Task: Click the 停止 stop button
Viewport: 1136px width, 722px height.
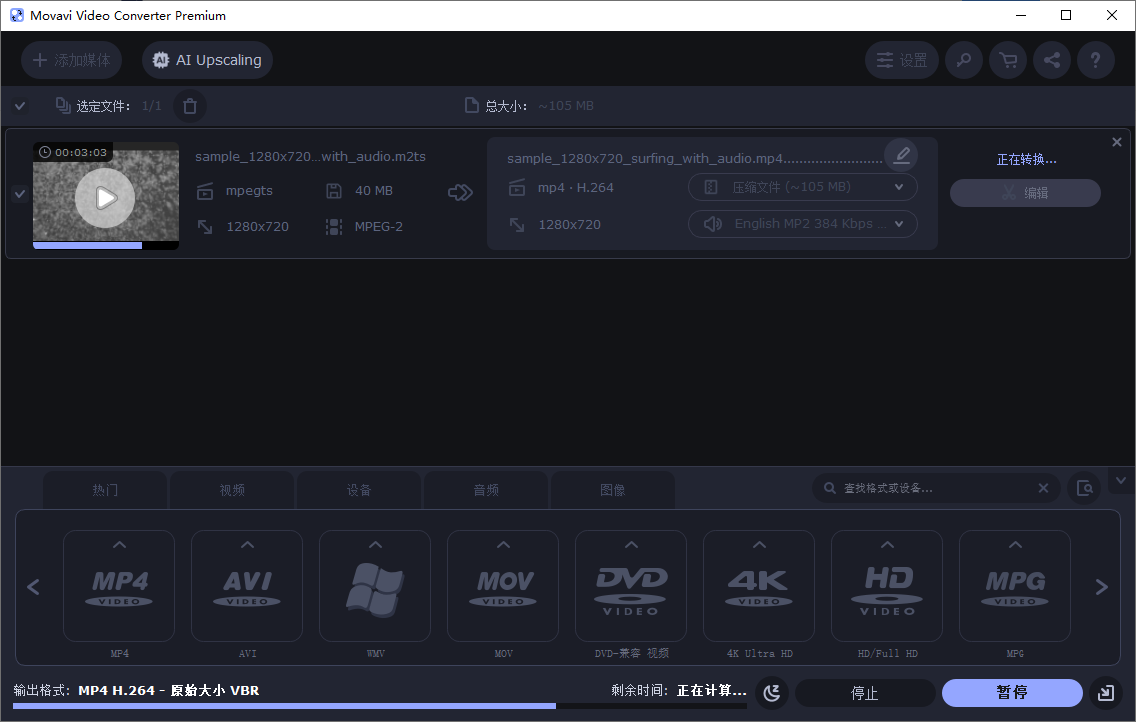Action: [864, 693]
